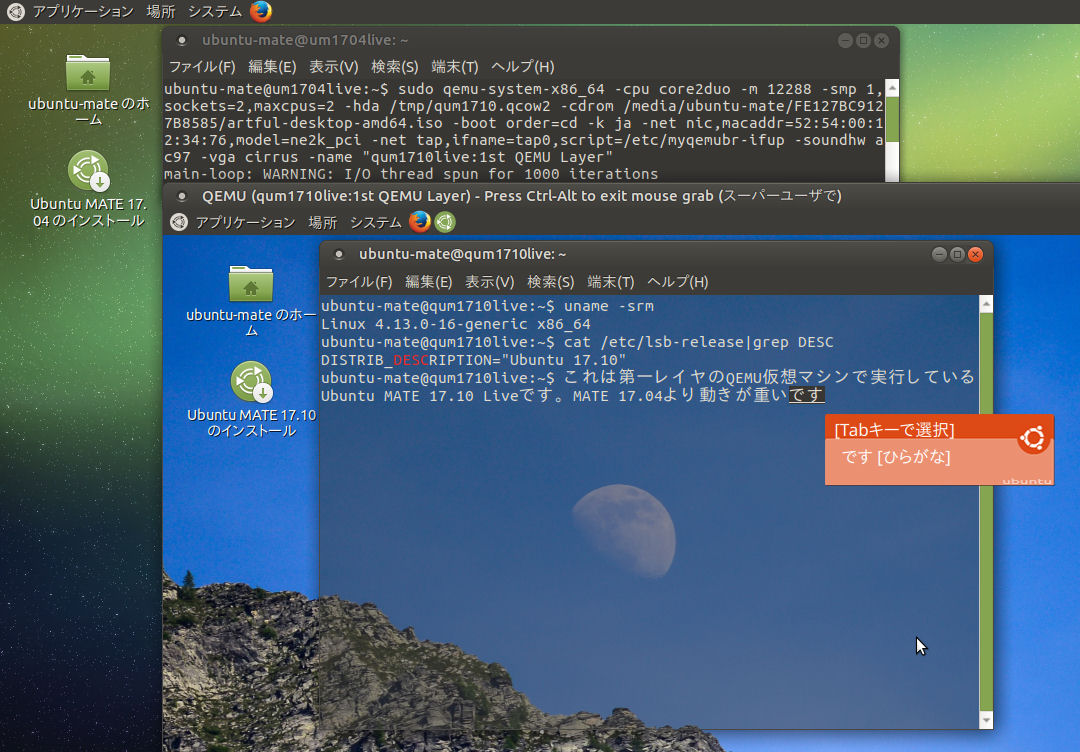Open ヘルプ(H) menu in qum1710live terminal
Viewport: 1080px width, 752px height.
[678, 282]
